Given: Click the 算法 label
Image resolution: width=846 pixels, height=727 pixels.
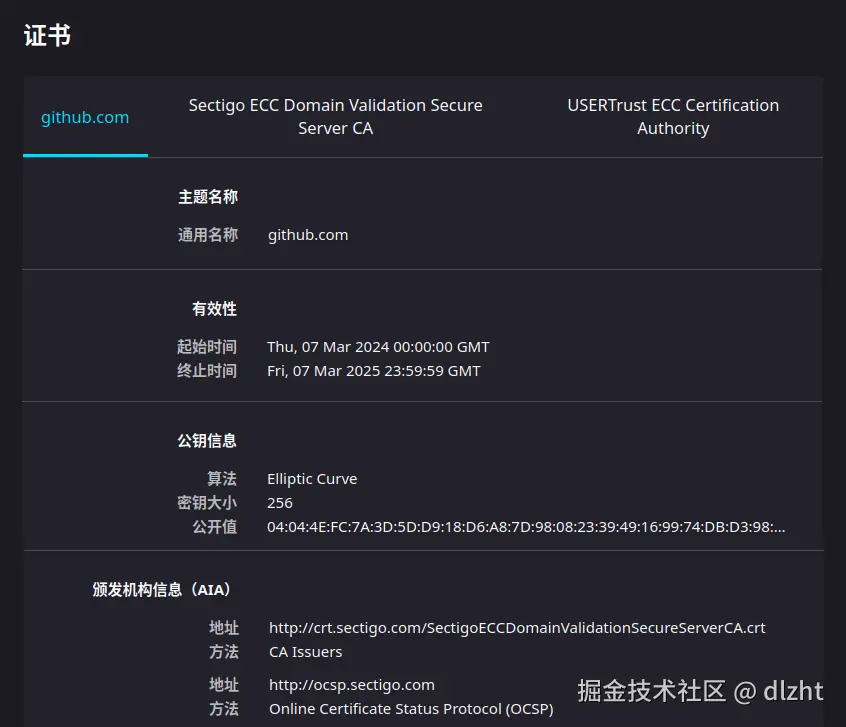Looking at the screenshot, I should tap(222, 479).
